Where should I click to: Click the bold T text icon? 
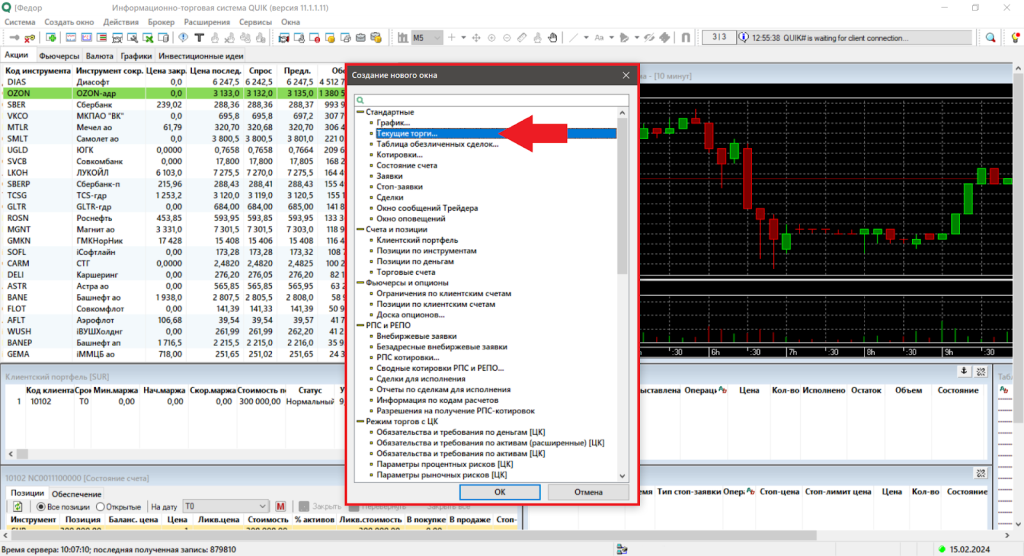click(x=199, y=38)
